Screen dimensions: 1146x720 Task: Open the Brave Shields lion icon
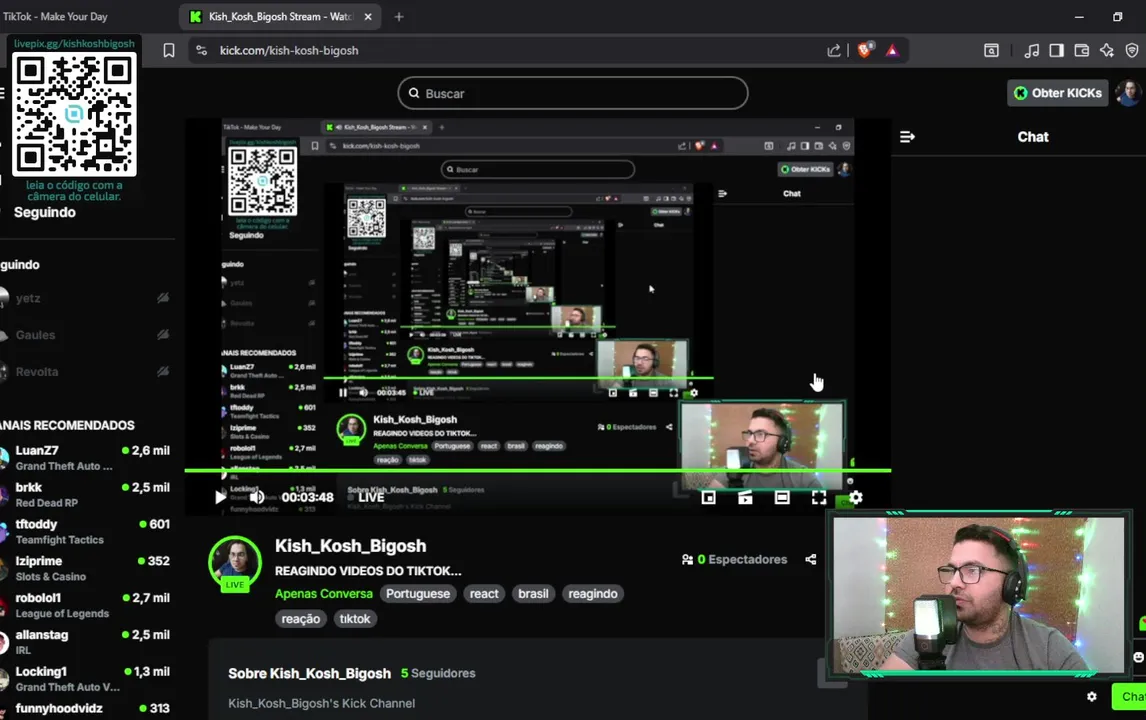point(865,50)
